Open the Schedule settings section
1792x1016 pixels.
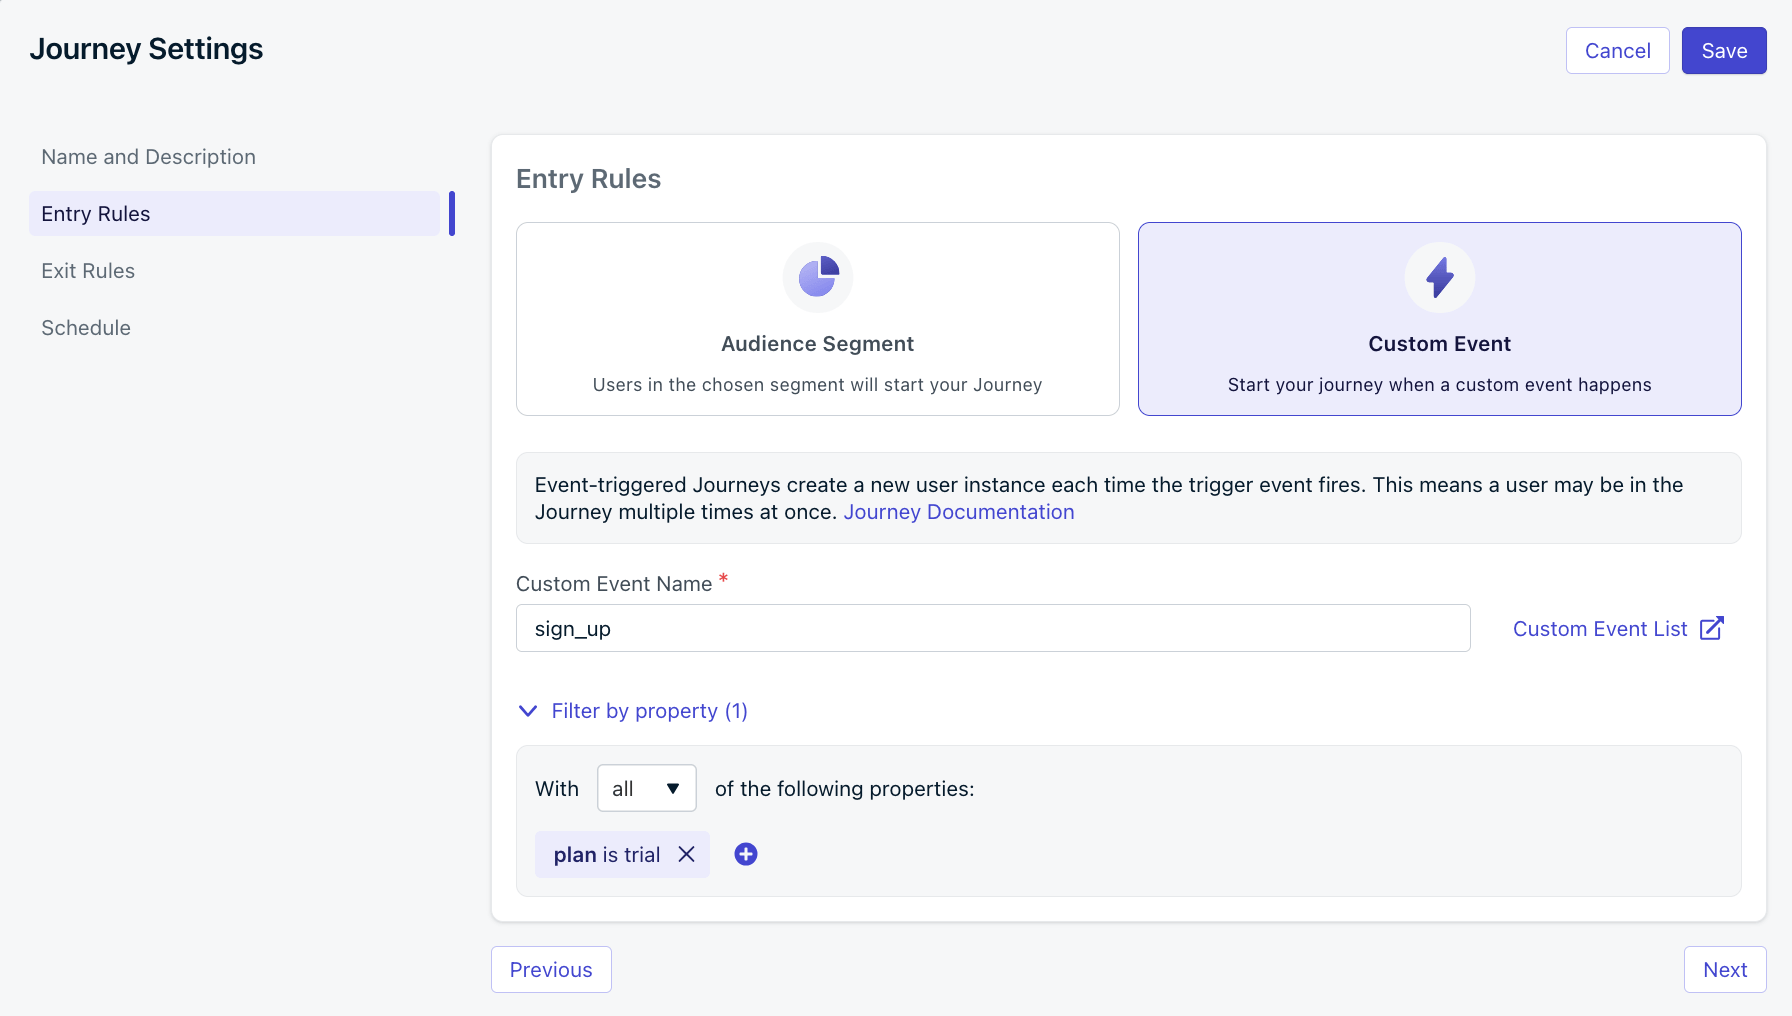(86, 327)
